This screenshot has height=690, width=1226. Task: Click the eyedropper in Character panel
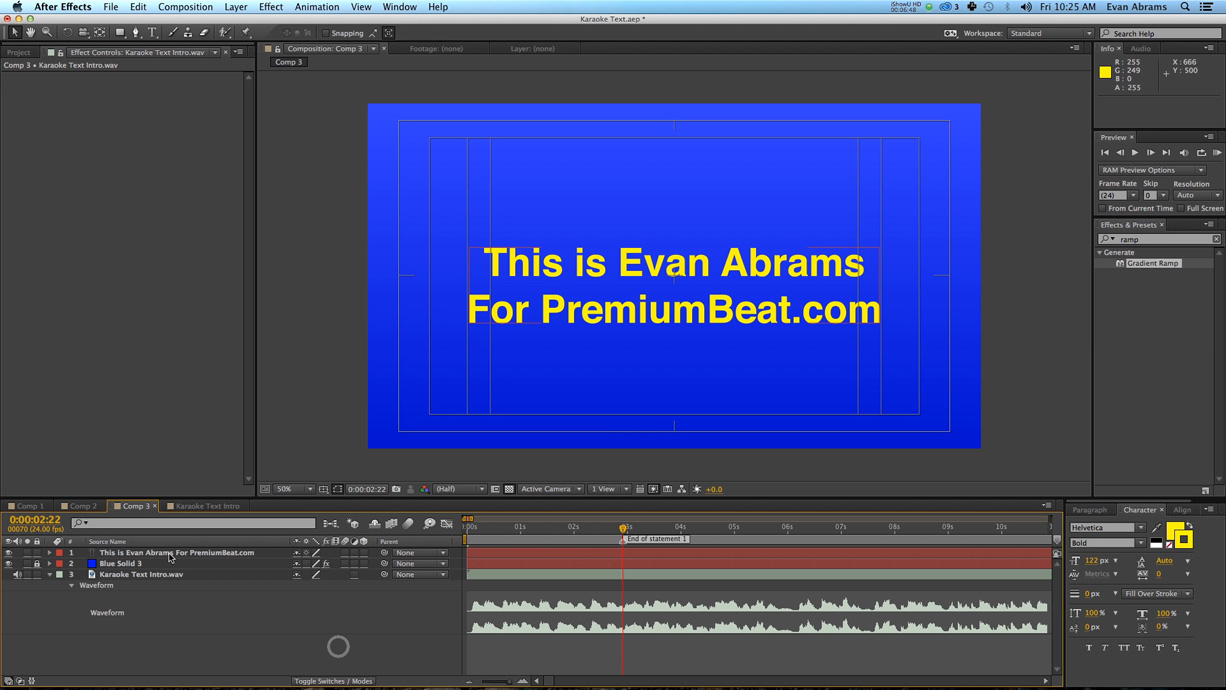(1156, 528)
